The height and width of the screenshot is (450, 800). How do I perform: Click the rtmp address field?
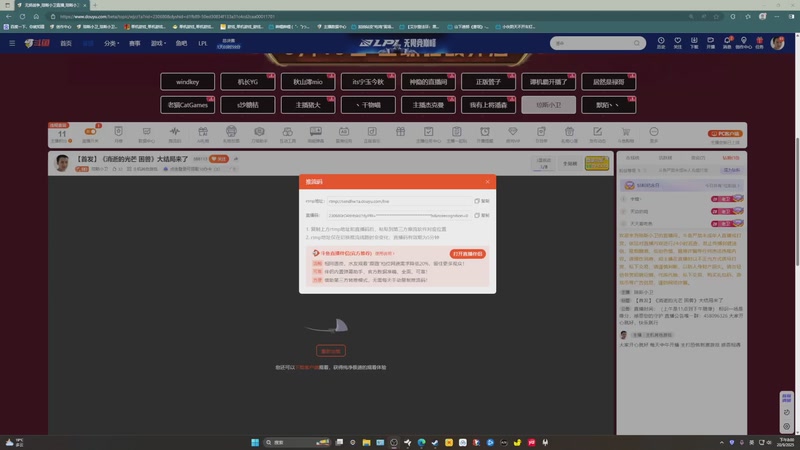pyautogui.click(x=399, y=201)
